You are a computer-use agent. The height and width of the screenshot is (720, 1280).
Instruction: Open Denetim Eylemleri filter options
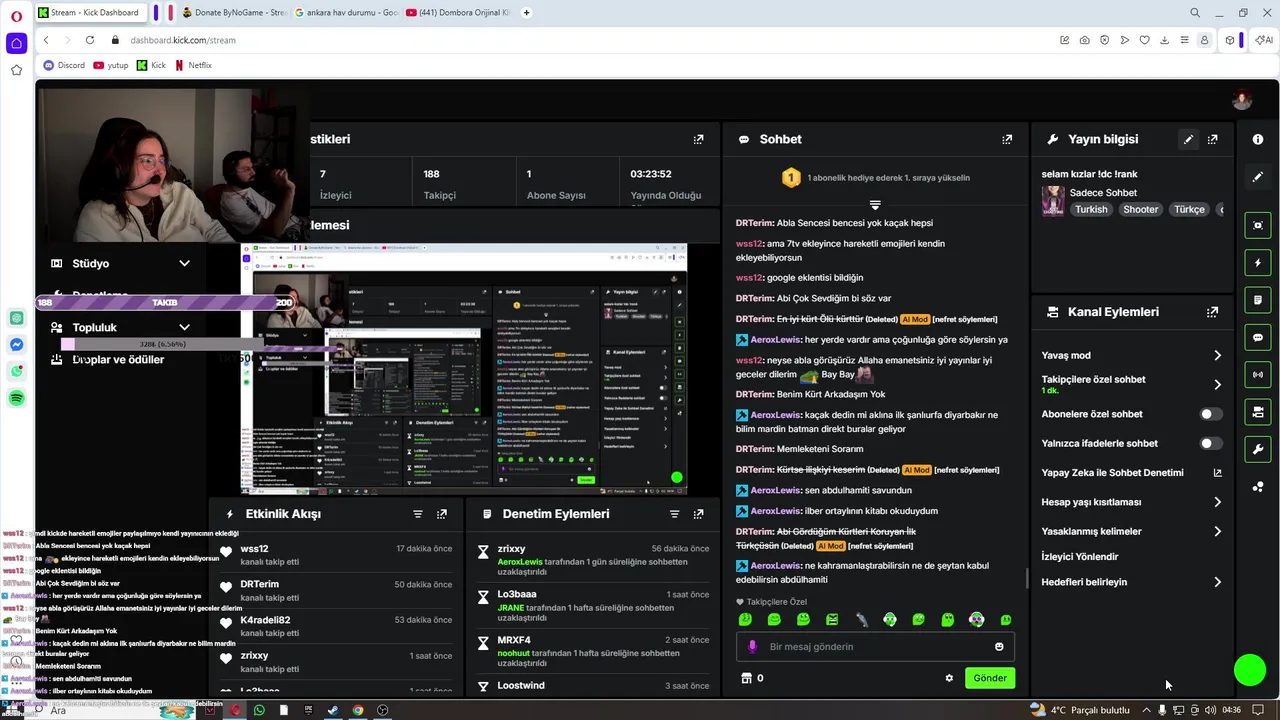[x=674, y=514]
